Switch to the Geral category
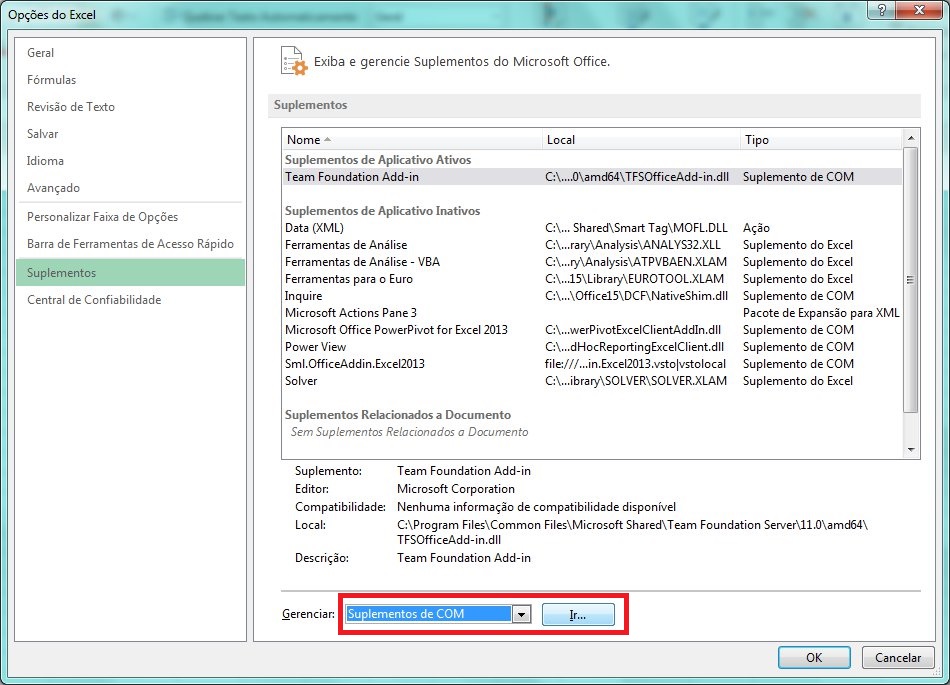Screen dimensions: 950x685 (40, 52)
